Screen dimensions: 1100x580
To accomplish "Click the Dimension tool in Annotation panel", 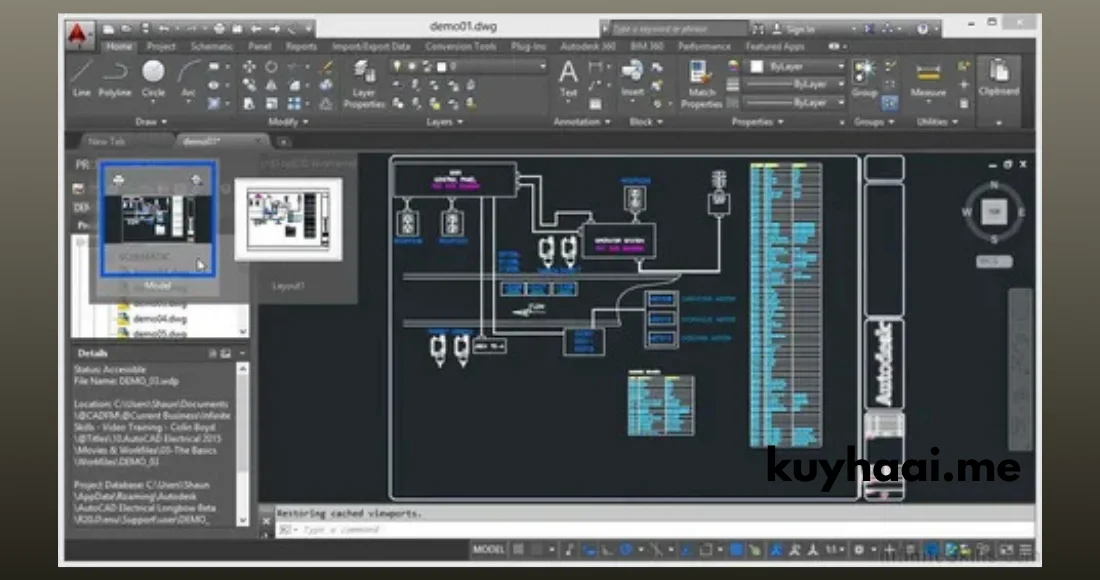I will [x=596, y=67].
